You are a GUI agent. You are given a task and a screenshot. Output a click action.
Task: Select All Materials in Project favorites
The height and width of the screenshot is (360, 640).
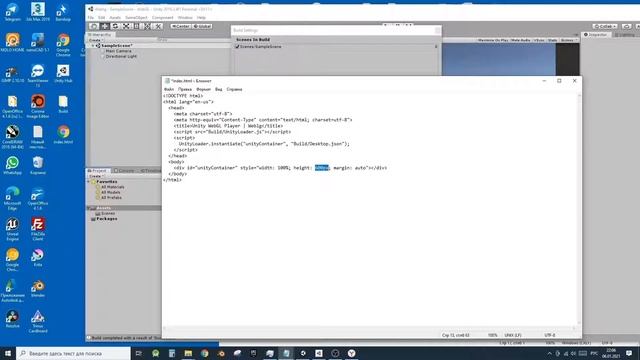click(x=112, y=187)
